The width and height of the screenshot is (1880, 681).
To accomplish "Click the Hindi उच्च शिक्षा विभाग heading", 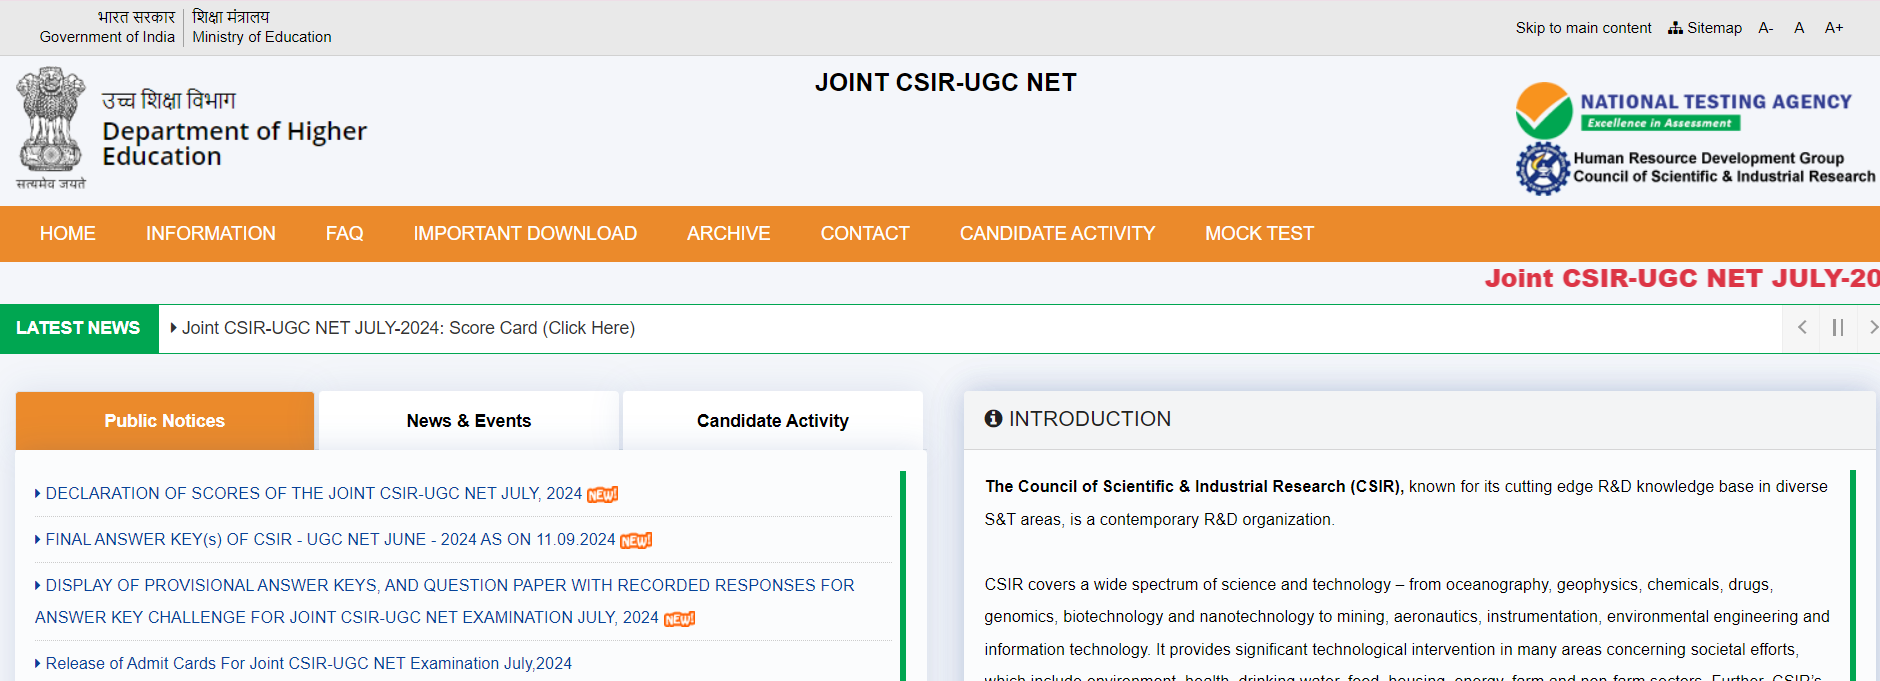I will [x=168, y=100].
